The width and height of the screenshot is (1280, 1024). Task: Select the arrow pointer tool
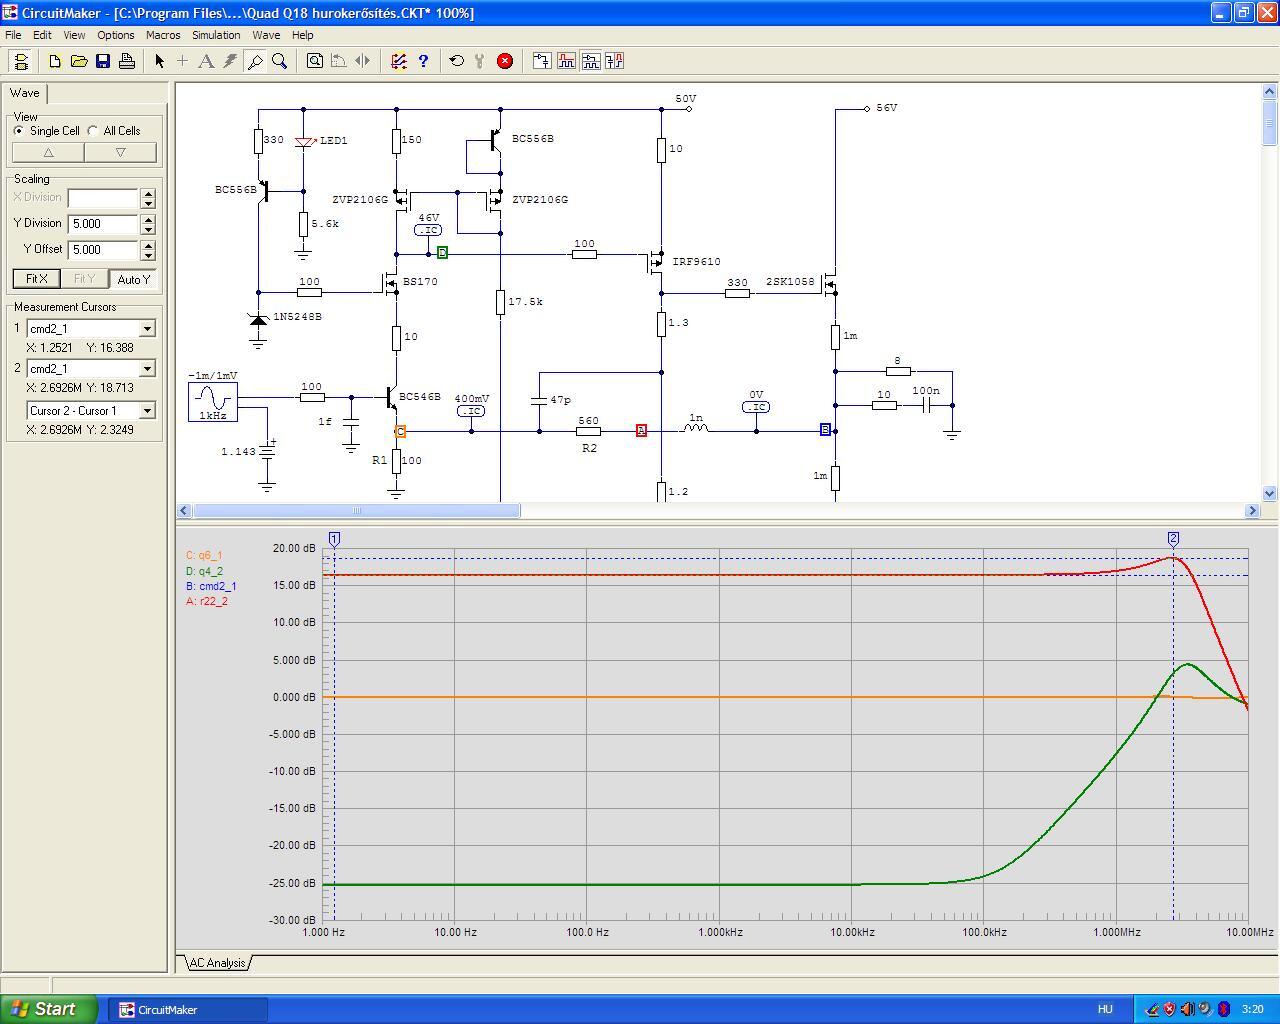pos(159,61)
